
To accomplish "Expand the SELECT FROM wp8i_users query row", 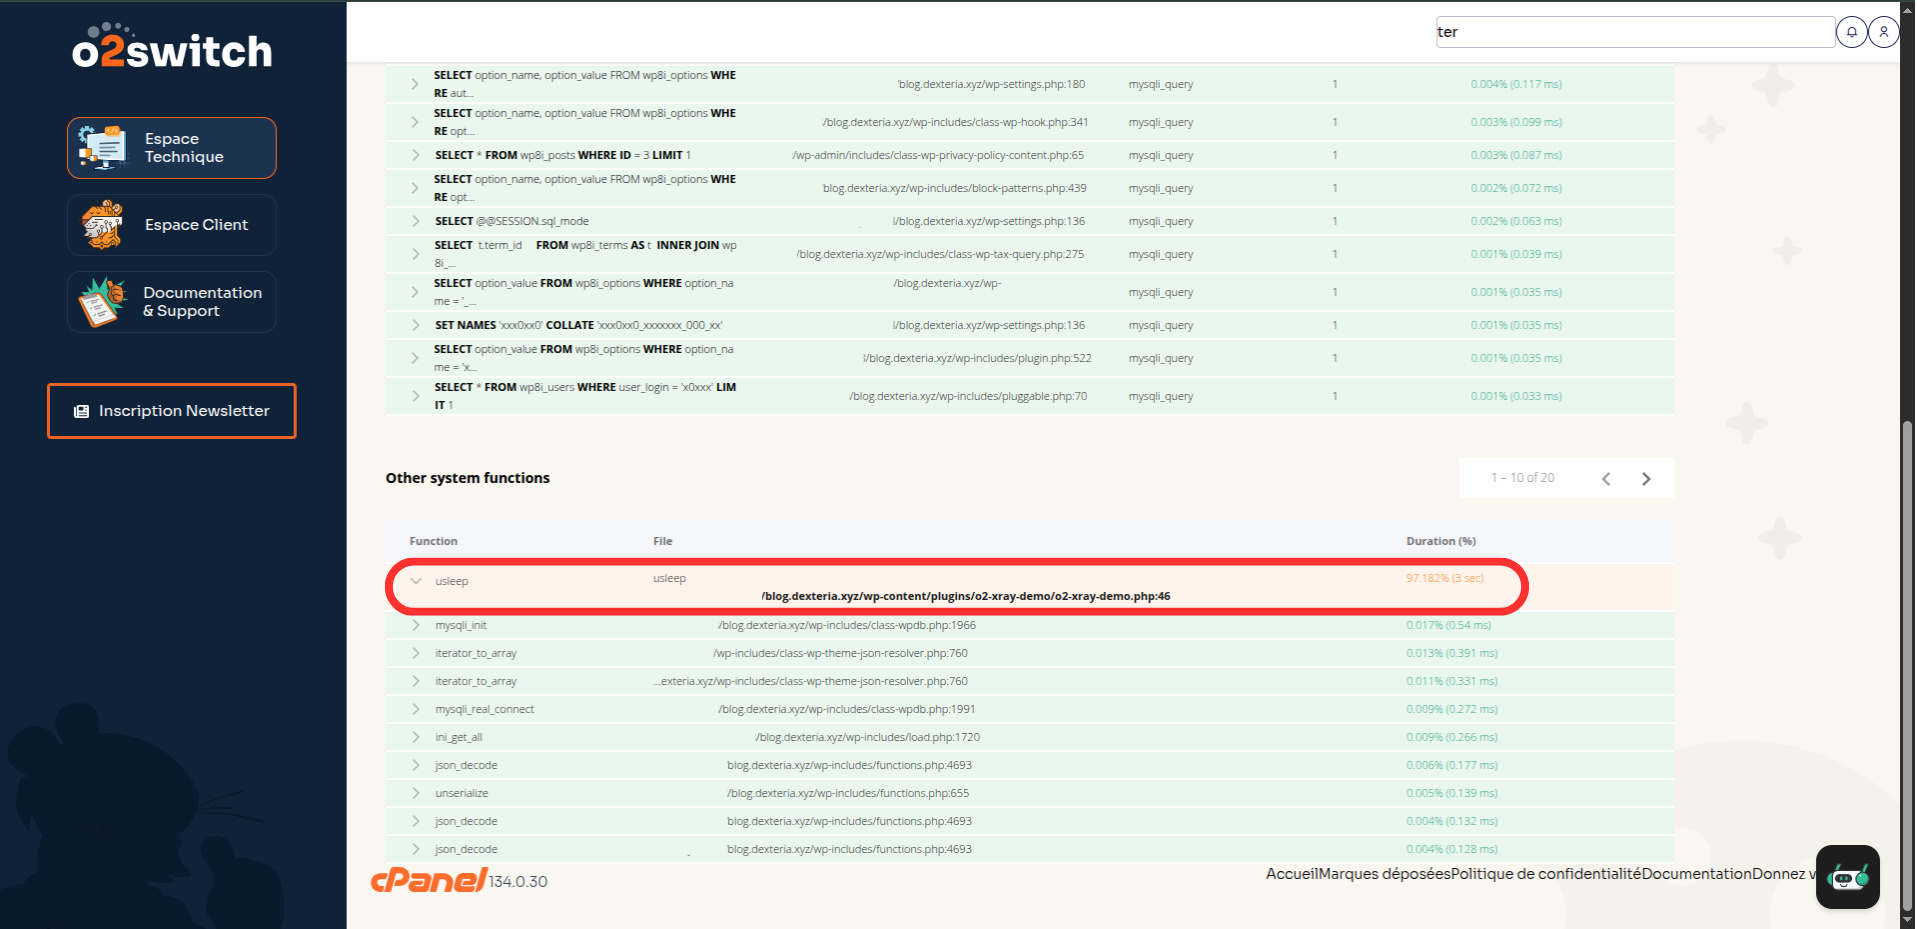I will tap(416, 396).
